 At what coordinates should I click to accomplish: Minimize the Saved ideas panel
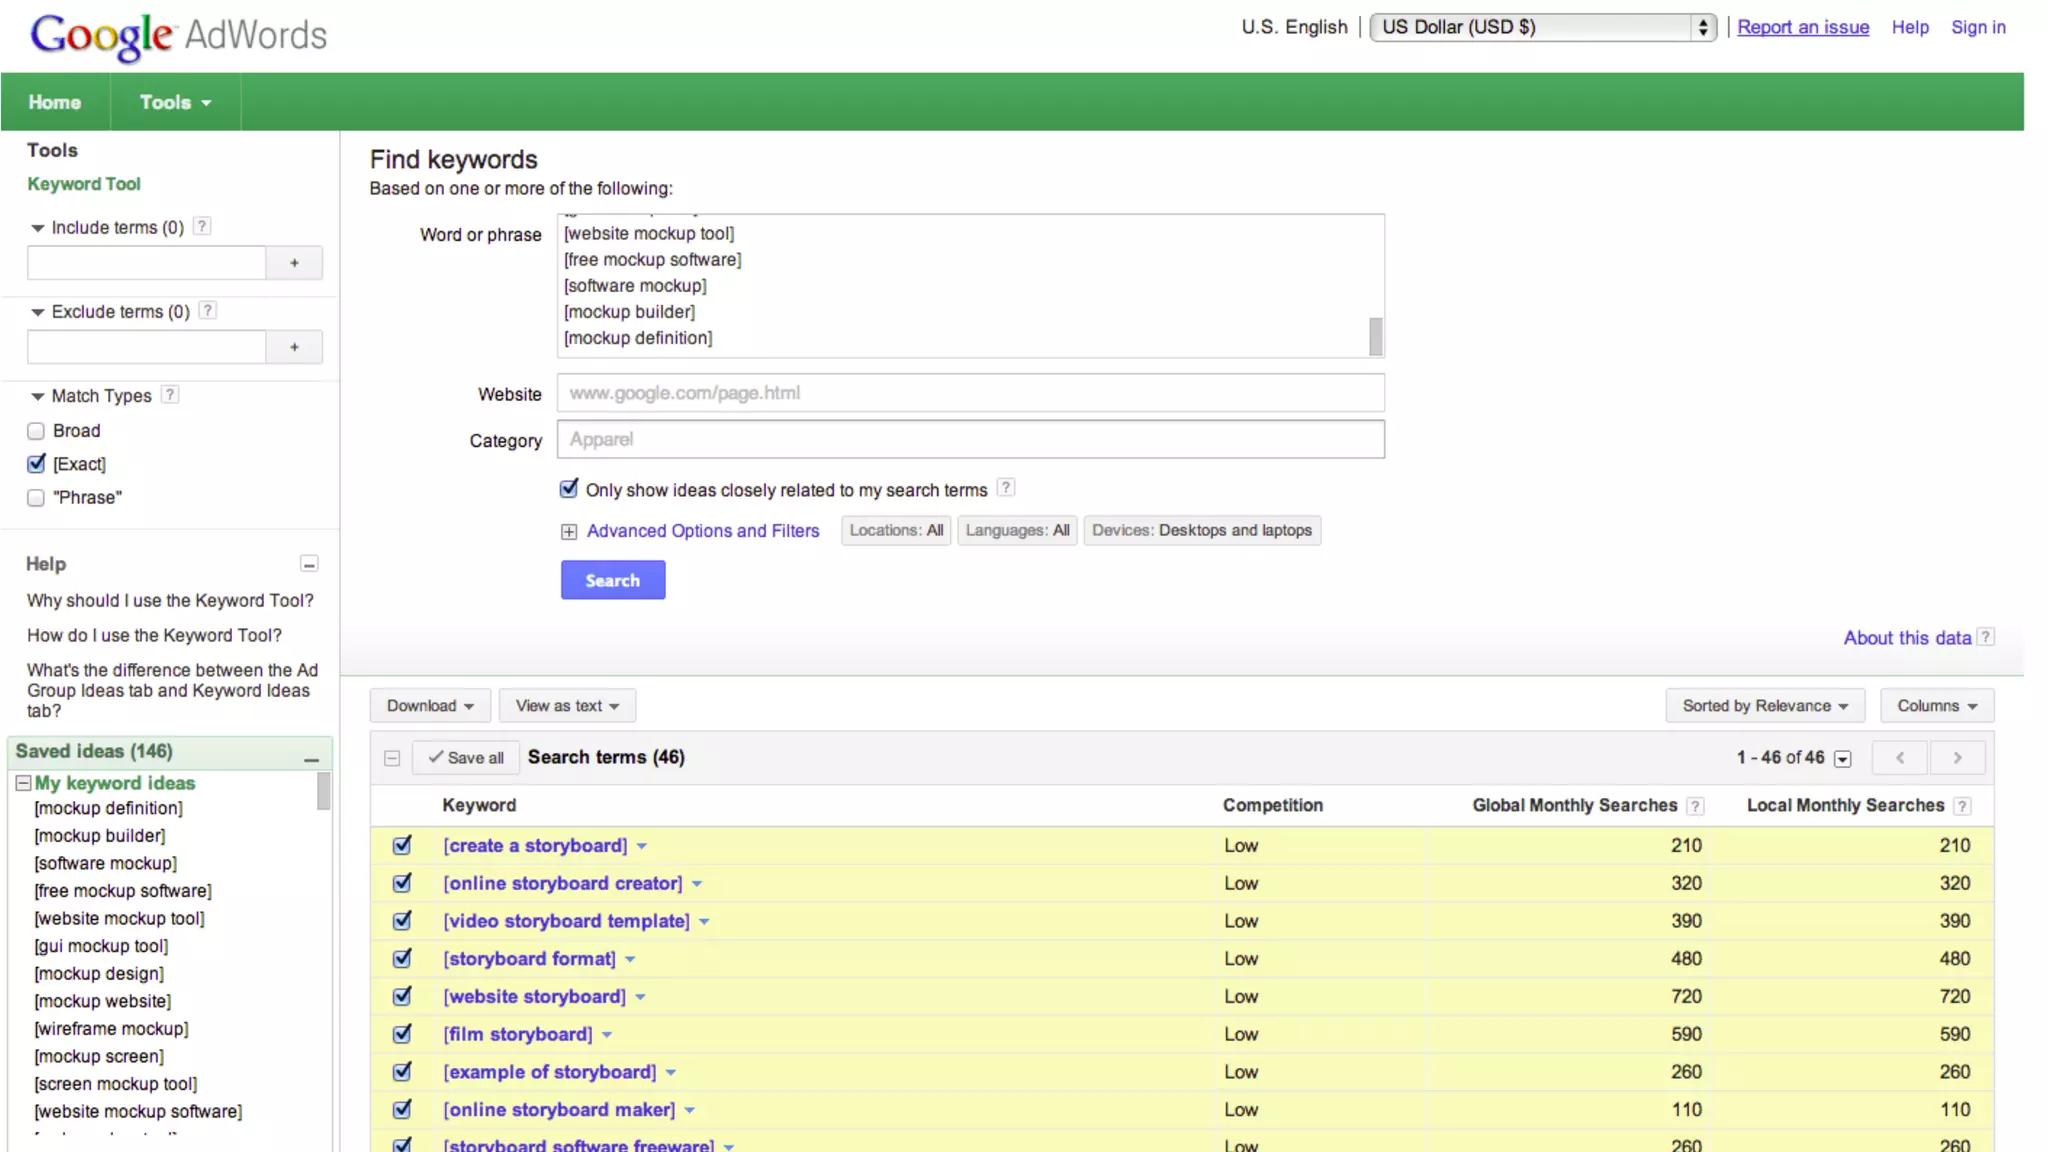[x=311, y=760]
